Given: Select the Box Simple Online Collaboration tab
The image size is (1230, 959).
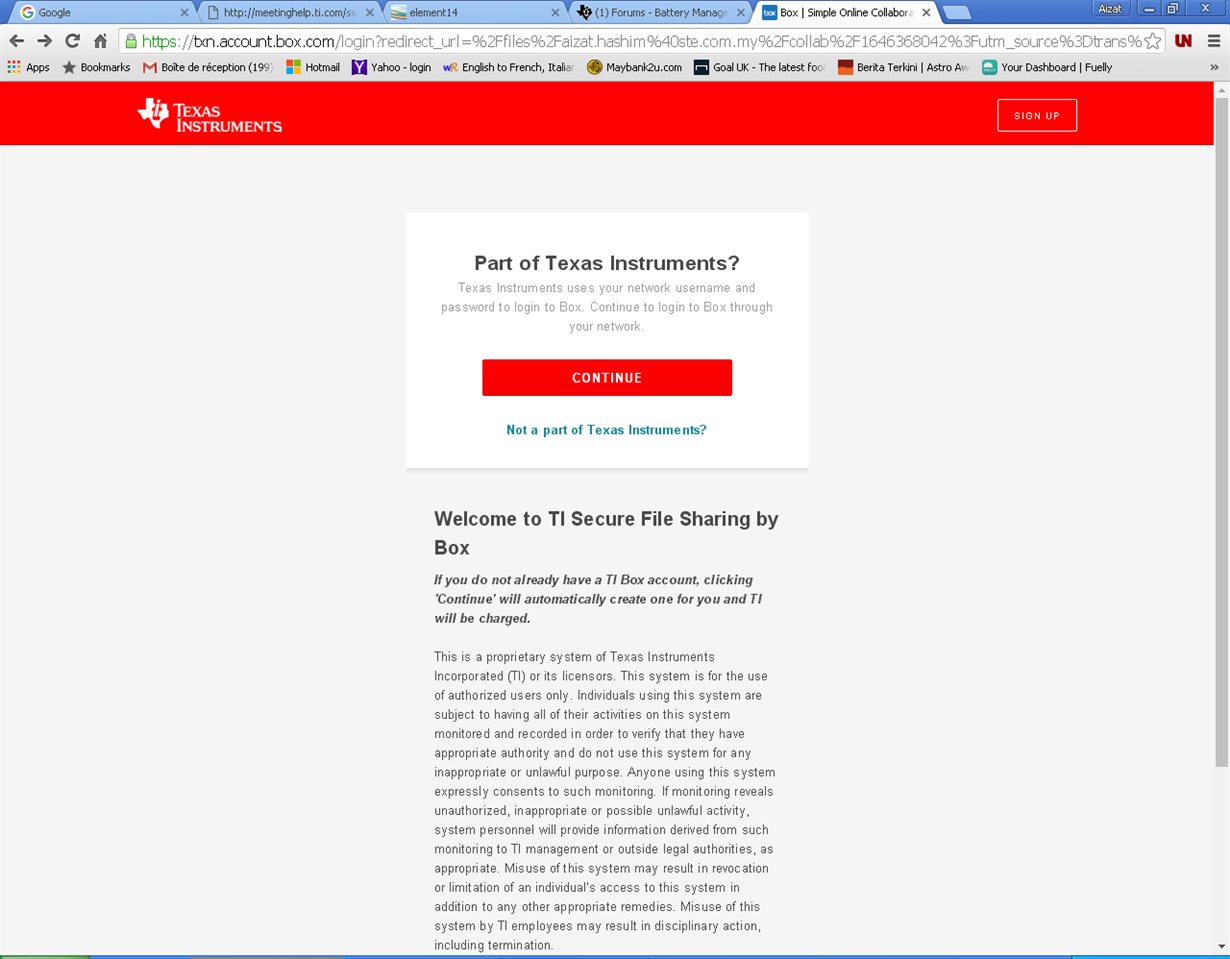Looking at the screenshot, I should point(848,13).
